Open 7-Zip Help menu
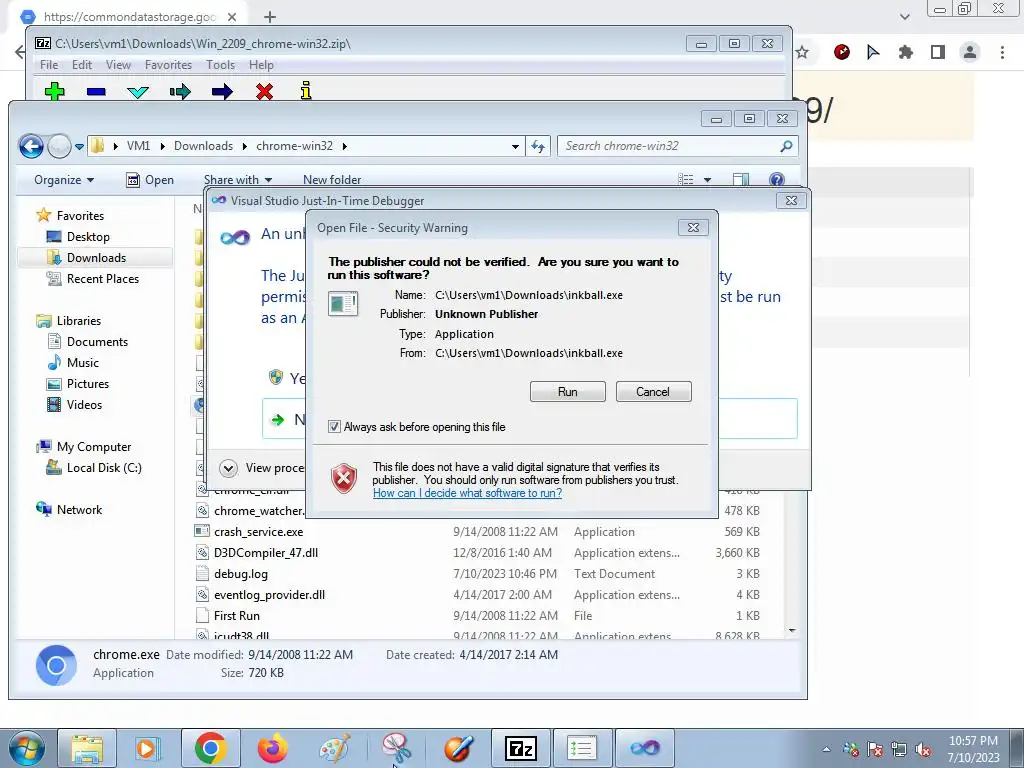The image size is (1024, 768). click(x=261, y=65)
